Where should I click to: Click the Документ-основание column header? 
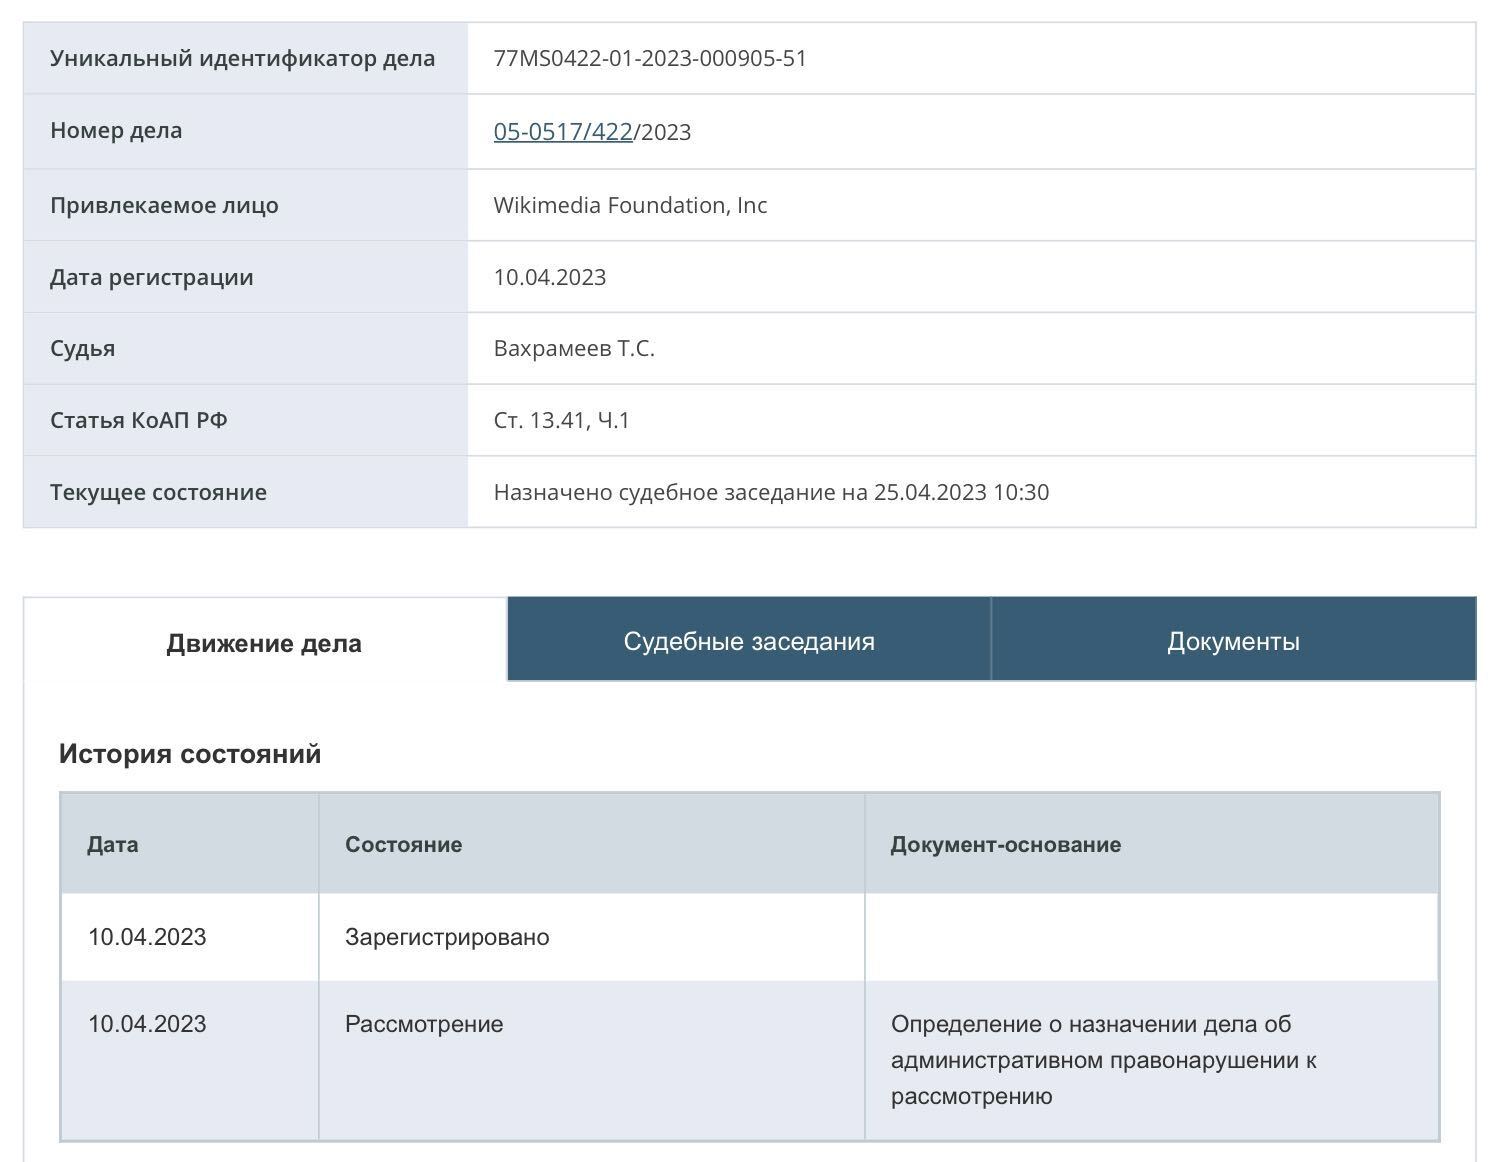[x=1005, y=844]
